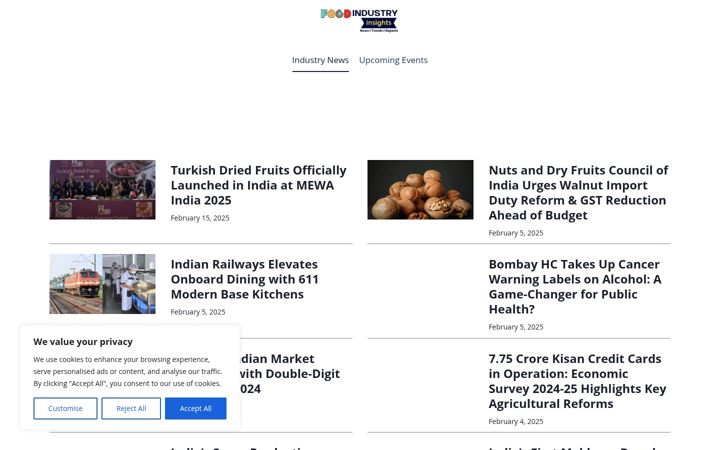Open the Indian Railways Onboard Dining article
This screenshot has height=450, width=720.
(244, 279)
